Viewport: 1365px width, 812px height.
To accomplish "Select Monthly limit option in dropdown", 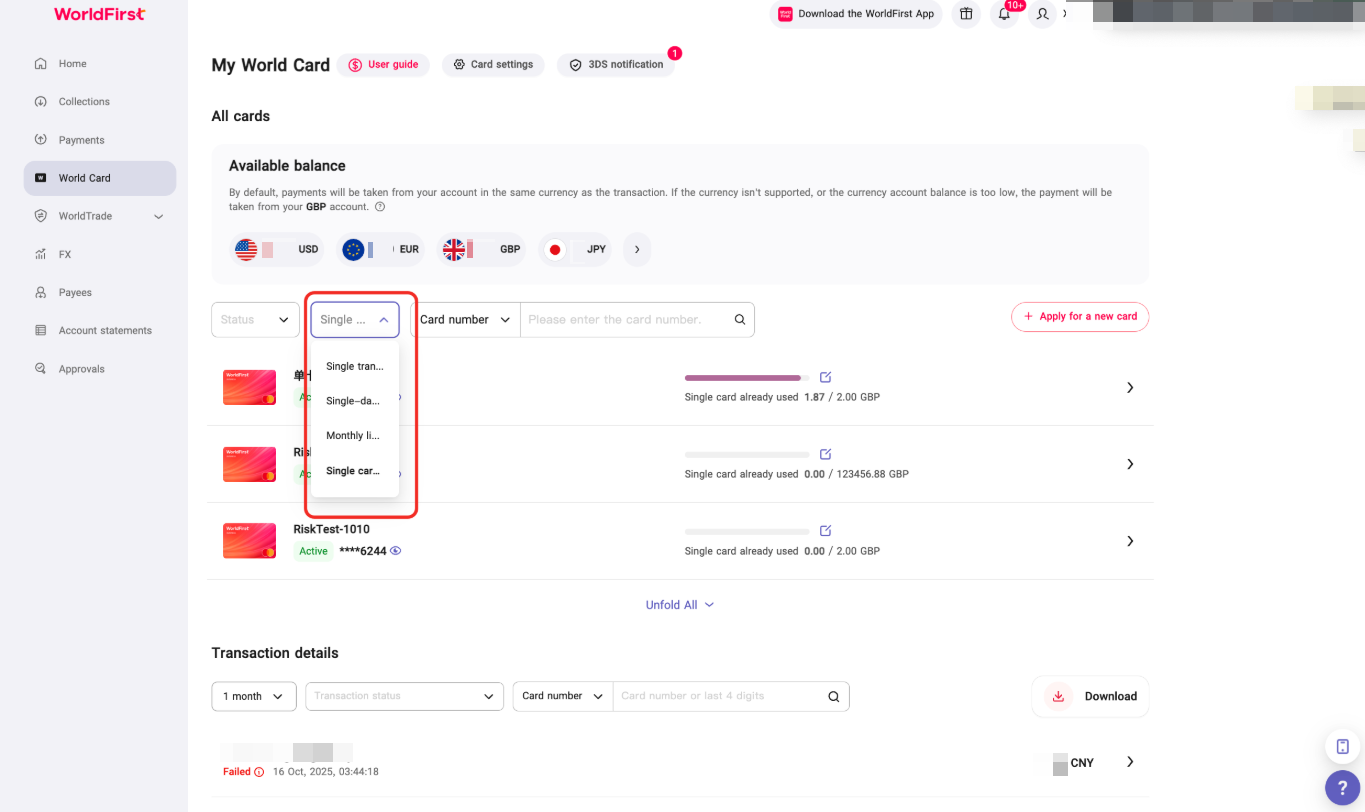I will click(x=353, y=436).
